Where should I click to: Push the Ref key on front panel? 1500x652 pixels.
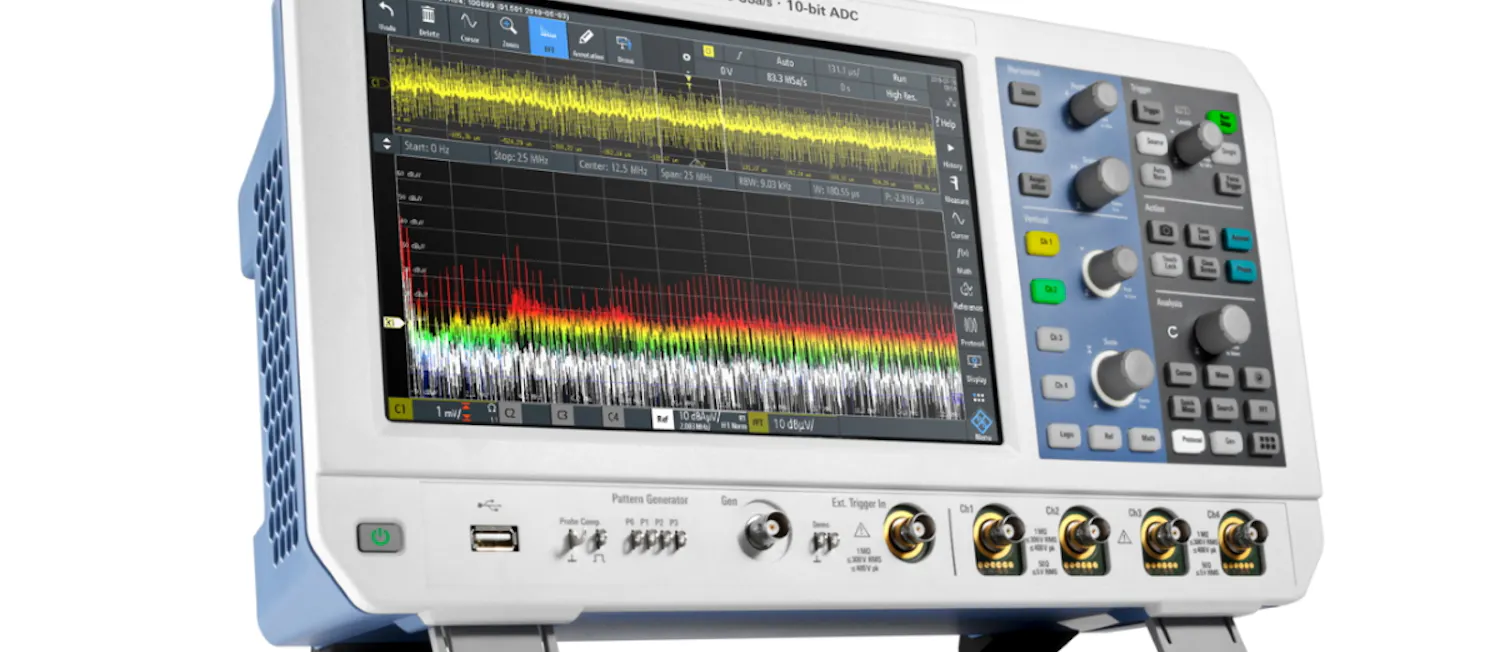coord(1104,437)
